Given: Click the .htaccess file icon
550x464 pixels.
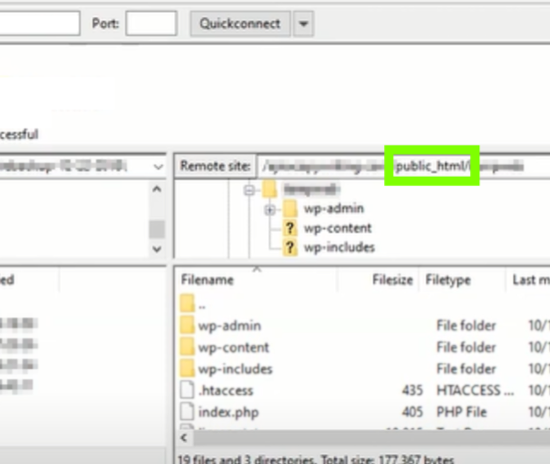Looking at the screenshot, I should 187,390.
